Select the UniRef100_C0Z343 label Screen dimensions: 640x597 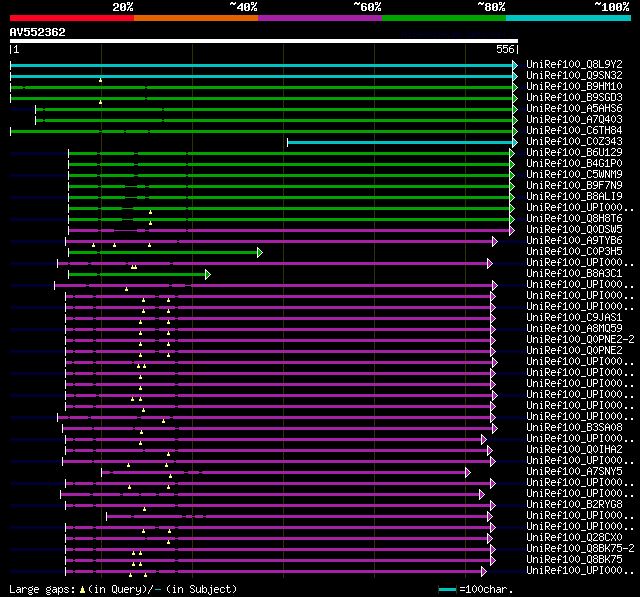[574, 142]
